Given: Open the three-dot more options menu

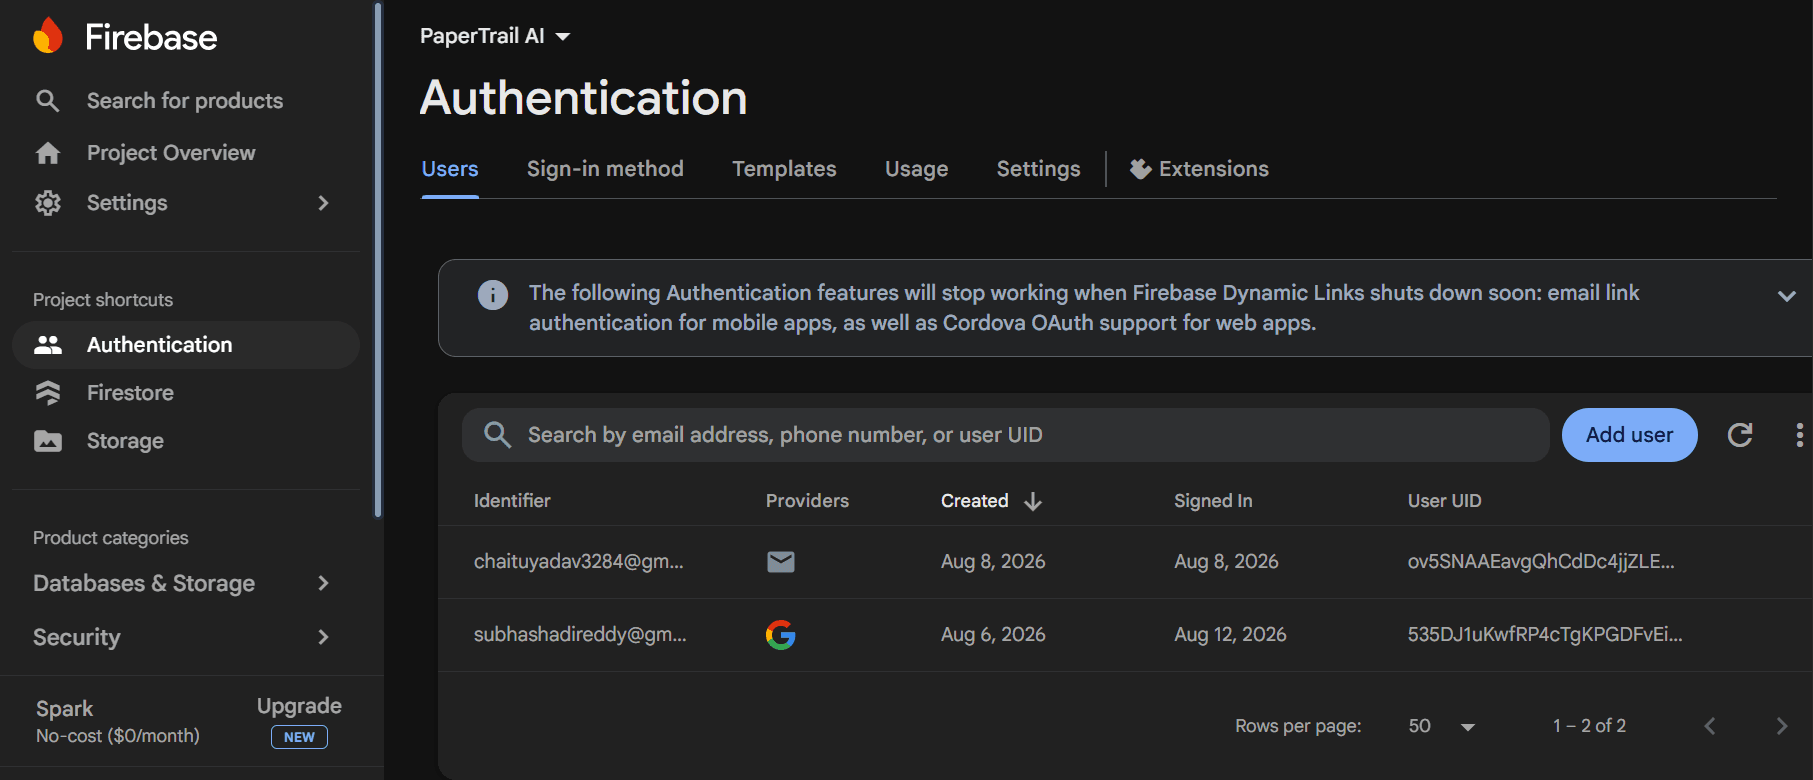Looking at the screenshot, I should tap(1799, 435).
